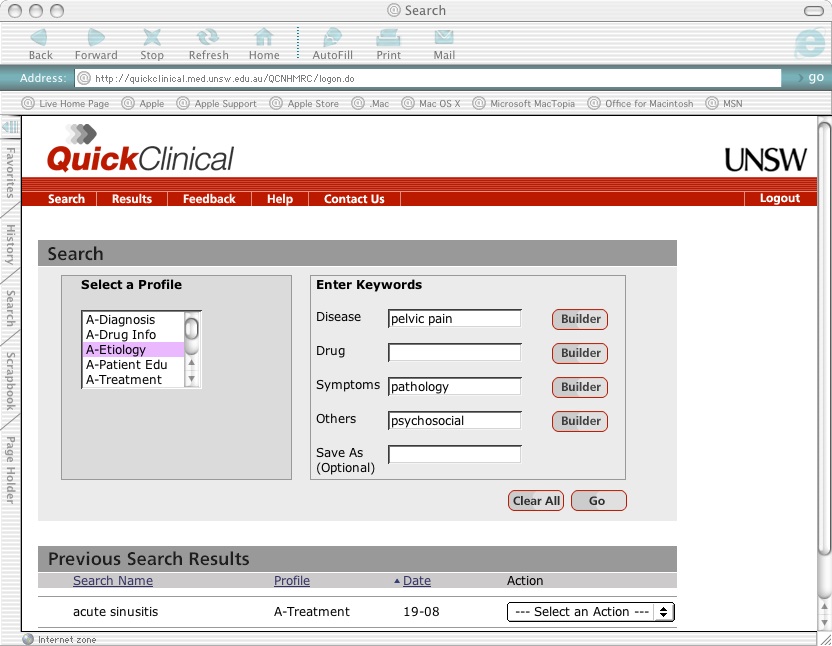Go to Home using the house icon
This screenshot has width=832, height=646.
[x=264, y=38]
